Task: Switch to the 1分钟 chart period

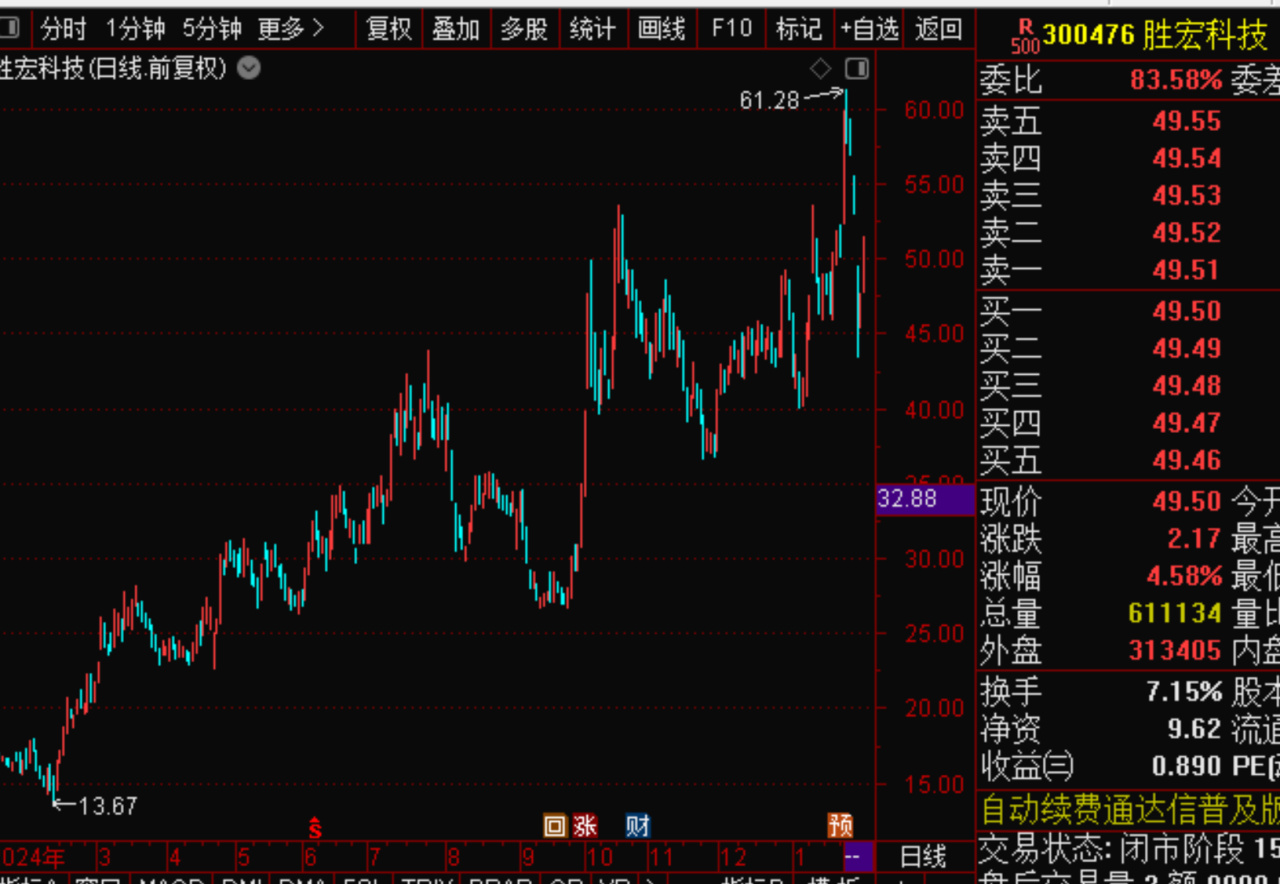Action: [135, 29]
